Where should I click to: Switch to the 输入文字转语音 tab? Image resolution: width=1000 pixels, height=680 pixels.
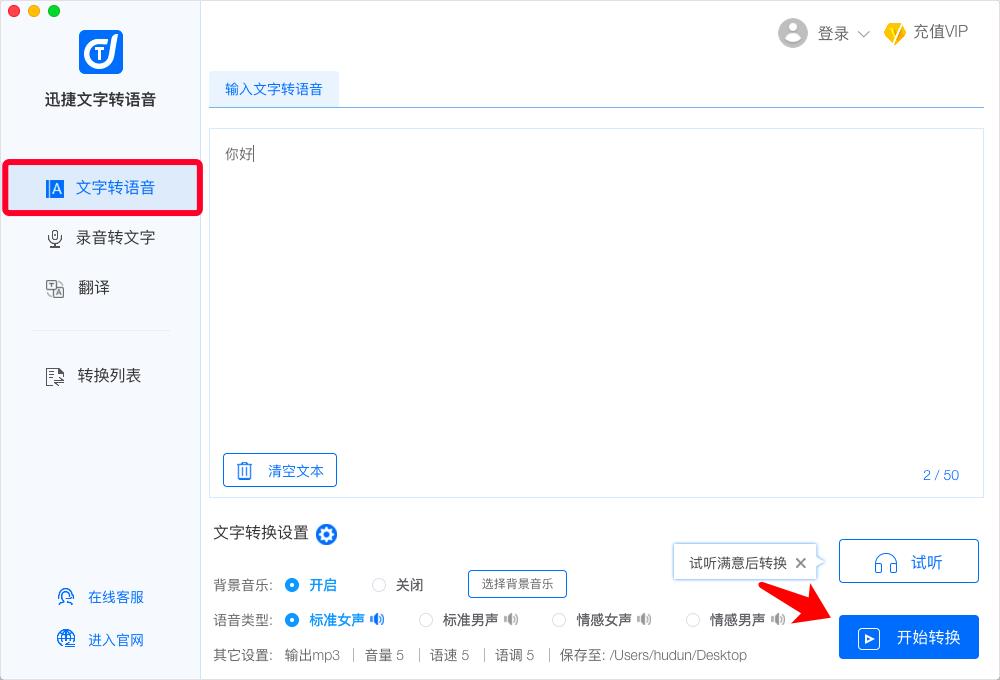point(274,89)
